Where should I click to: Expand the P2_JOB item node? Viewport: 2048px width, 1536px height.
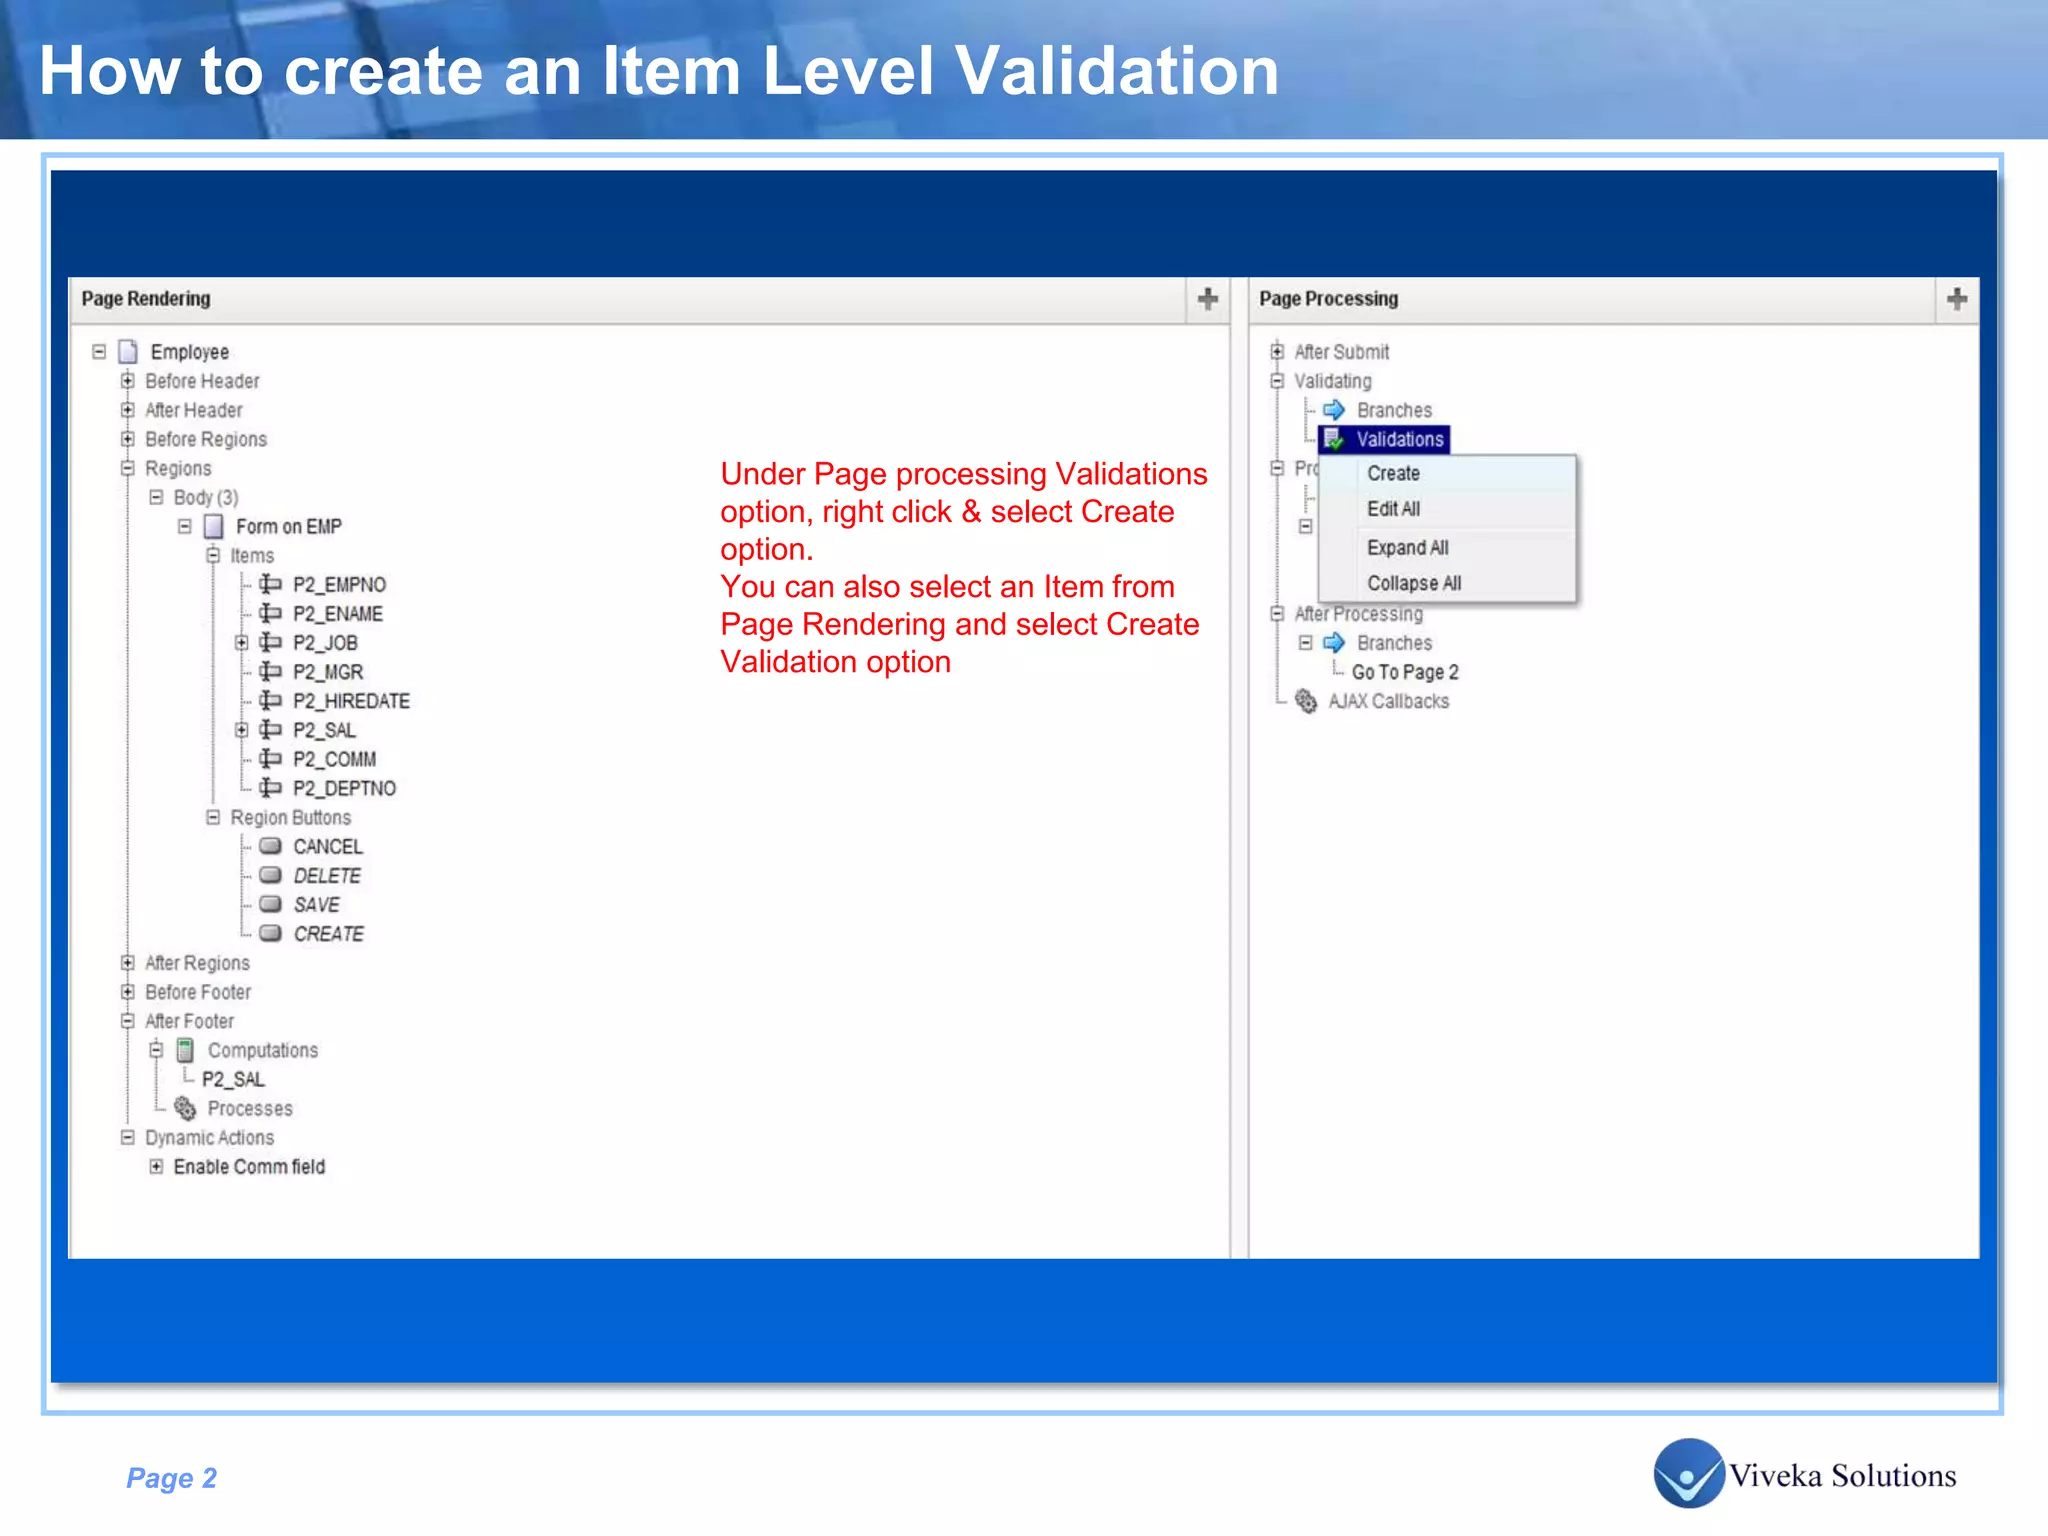tap(241, 643)
